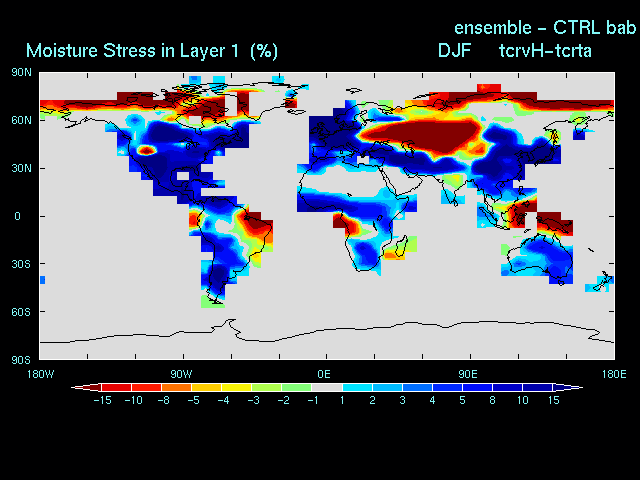Pick the blue swatch between 4 and 5

point(447,387)
